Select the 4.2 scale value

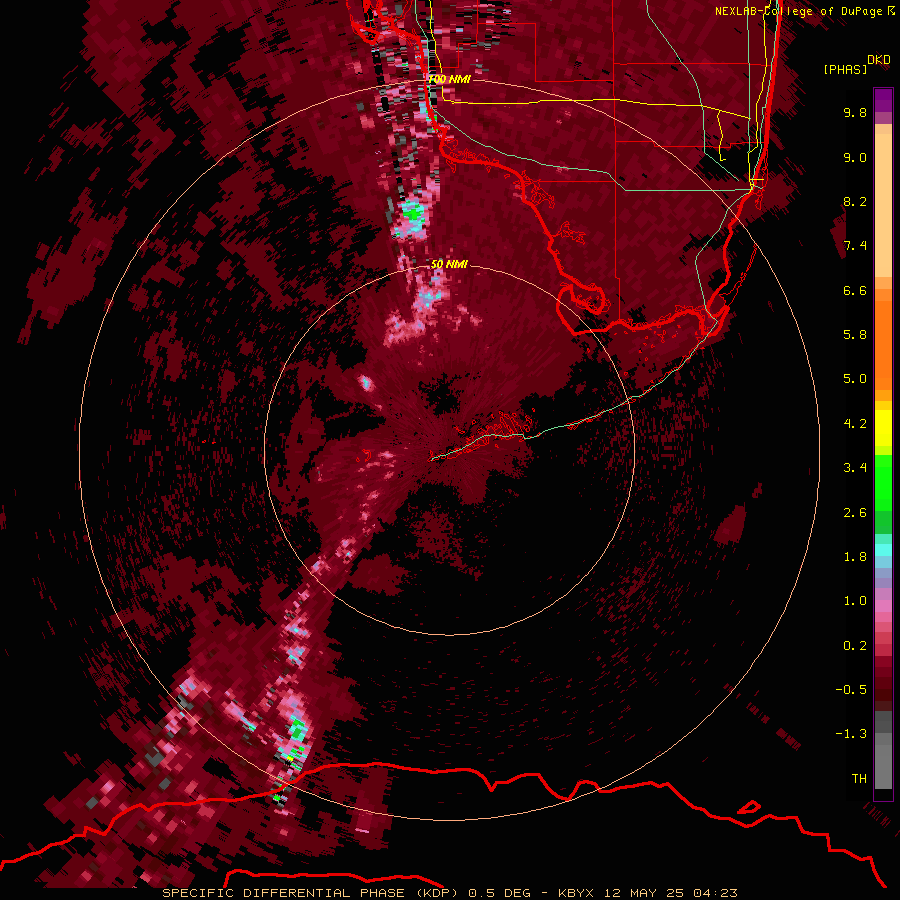pyautogui.click(x=855, y=424)
